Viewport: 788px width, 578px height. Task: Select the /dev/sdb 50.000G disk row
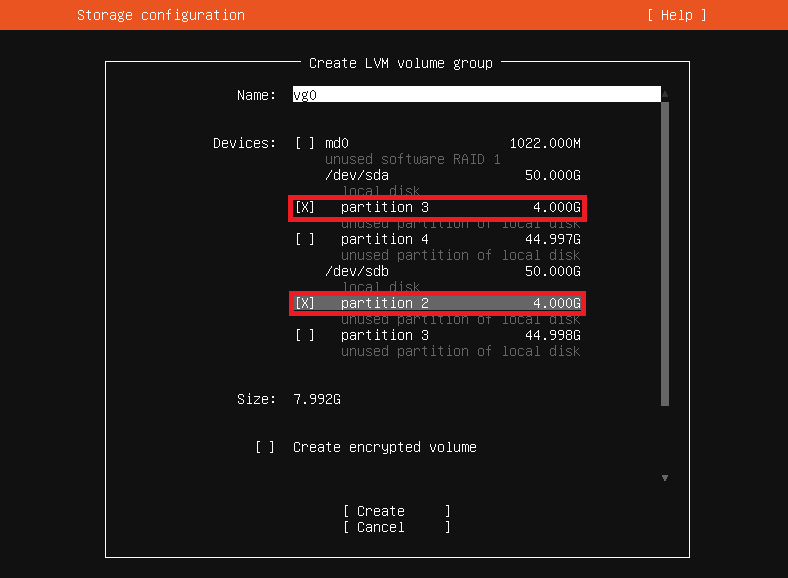coord(452,271)
